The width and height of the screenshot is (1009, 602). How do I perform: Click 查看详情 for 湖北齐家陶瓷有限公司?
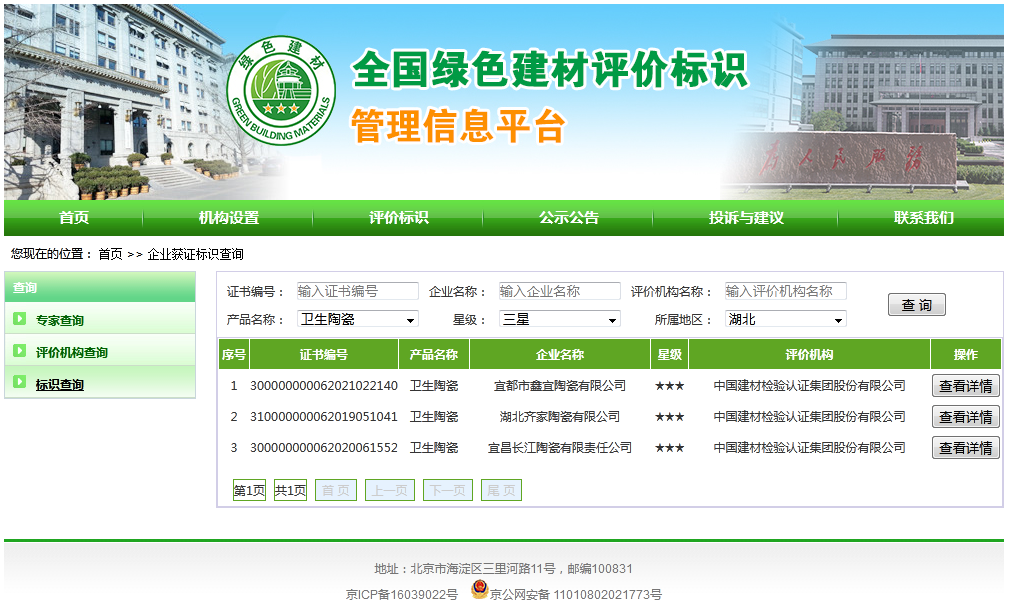(x=965, y=417)
